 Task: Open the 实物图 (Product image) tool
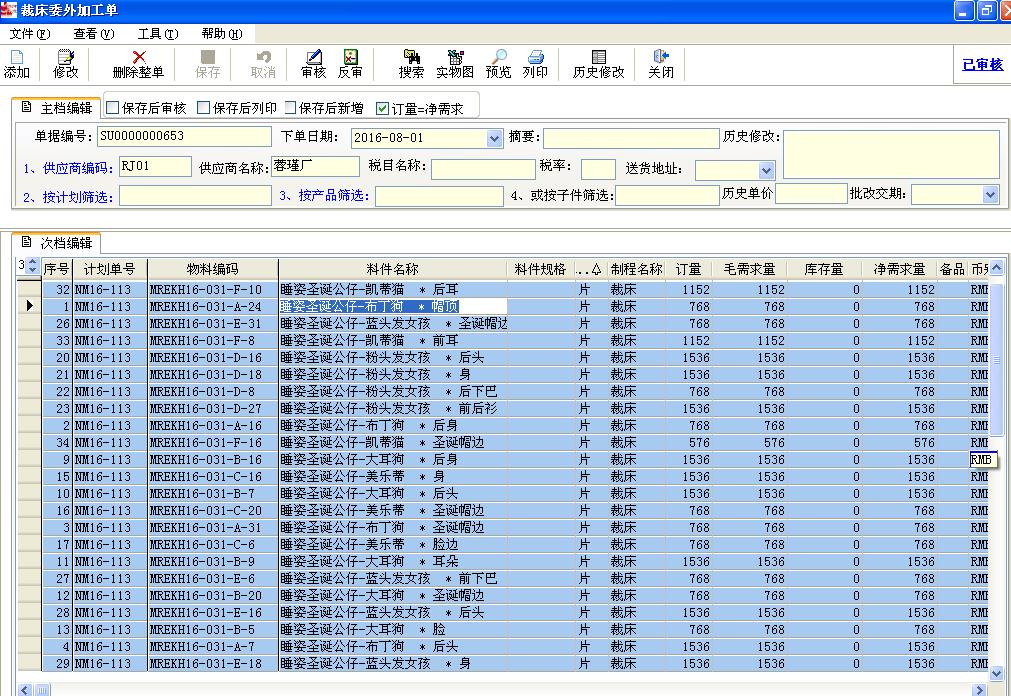click(455, 64)
